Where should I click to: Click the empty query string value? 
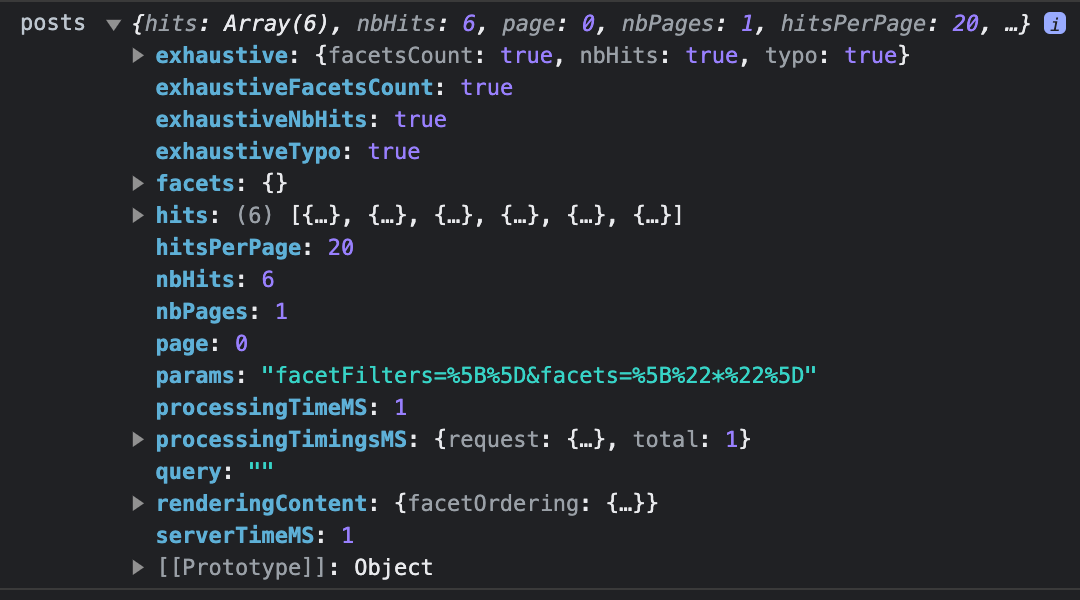click(261, 468)
